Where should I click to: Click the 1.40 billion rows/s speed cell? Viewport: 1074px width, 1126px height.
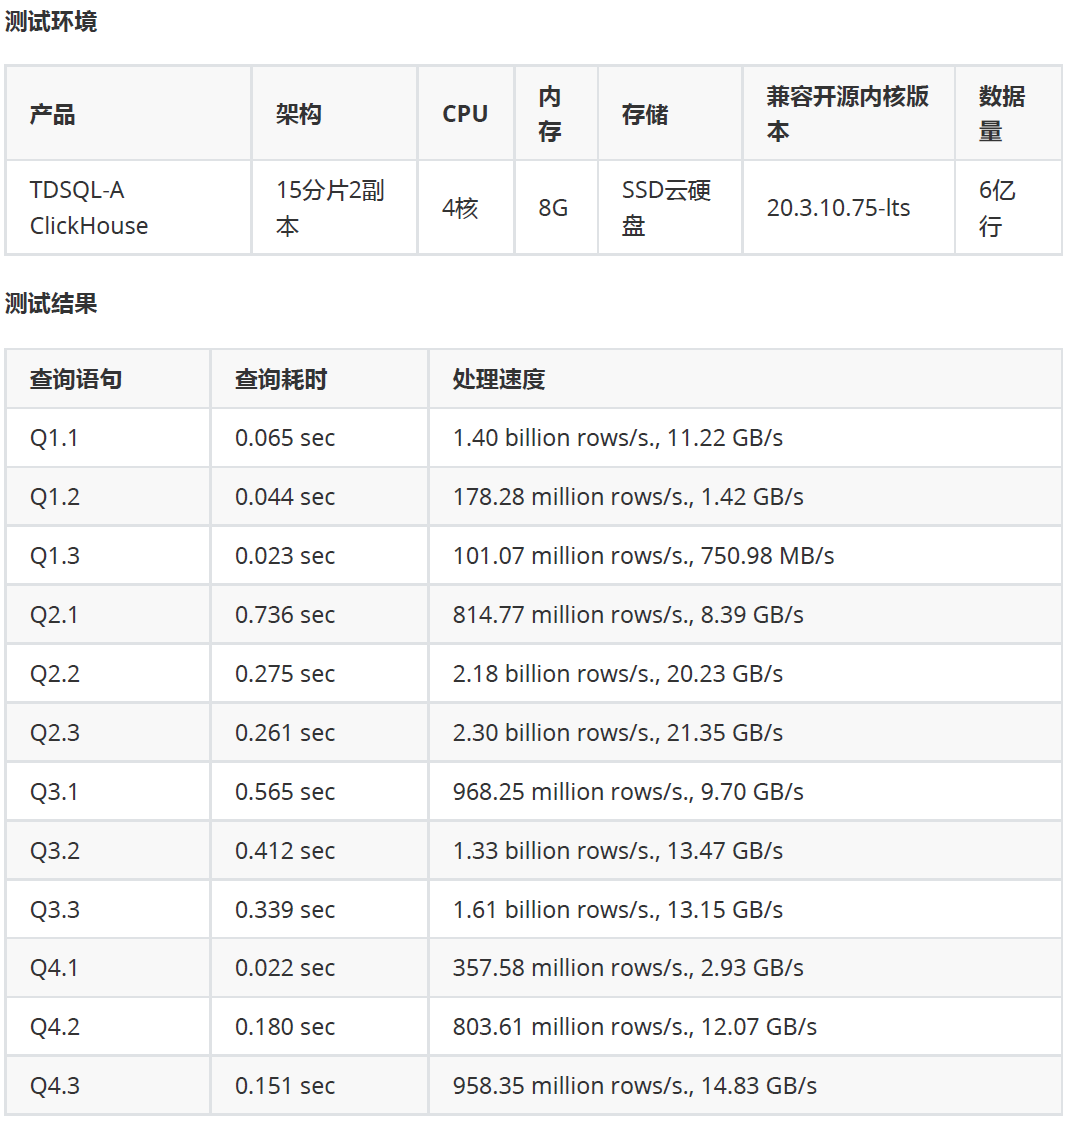pyautogui.click(x=745, y=438)
